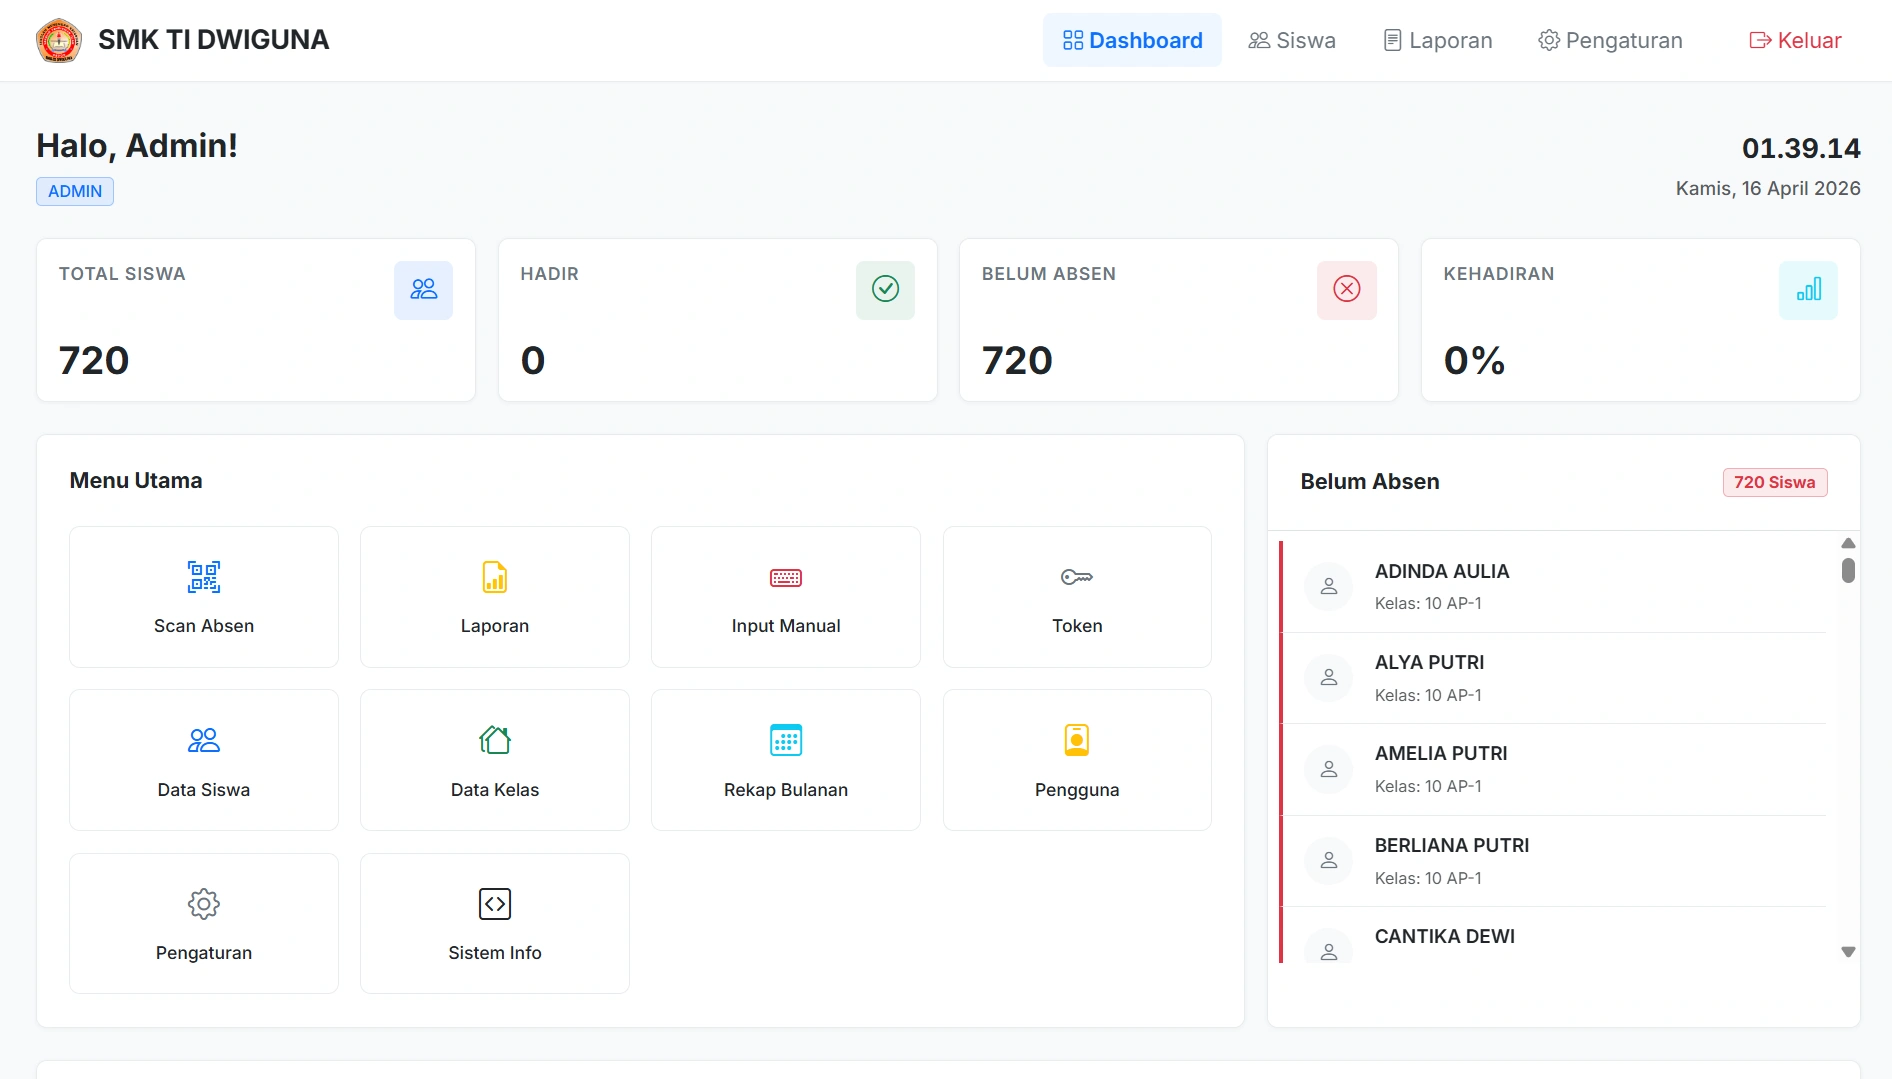Click the Belum Absen list scrollbar thumb
The image size is (1892, 1079).
pyautogui.click(x=1848, y=570)
